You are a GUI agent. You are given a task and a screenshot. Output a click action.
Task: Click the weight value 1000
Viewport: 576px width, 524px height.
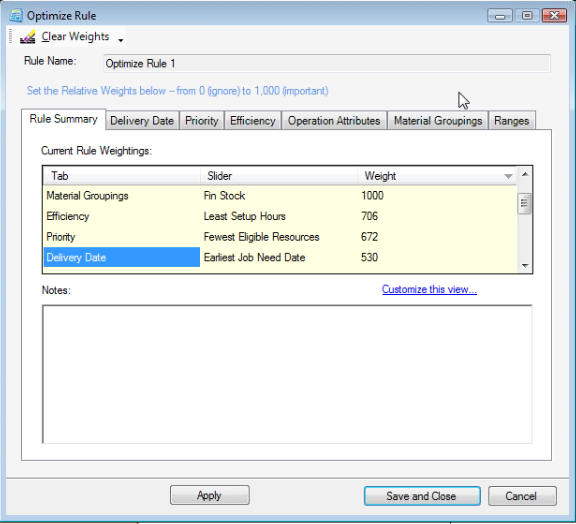click(x=372, y=195)
